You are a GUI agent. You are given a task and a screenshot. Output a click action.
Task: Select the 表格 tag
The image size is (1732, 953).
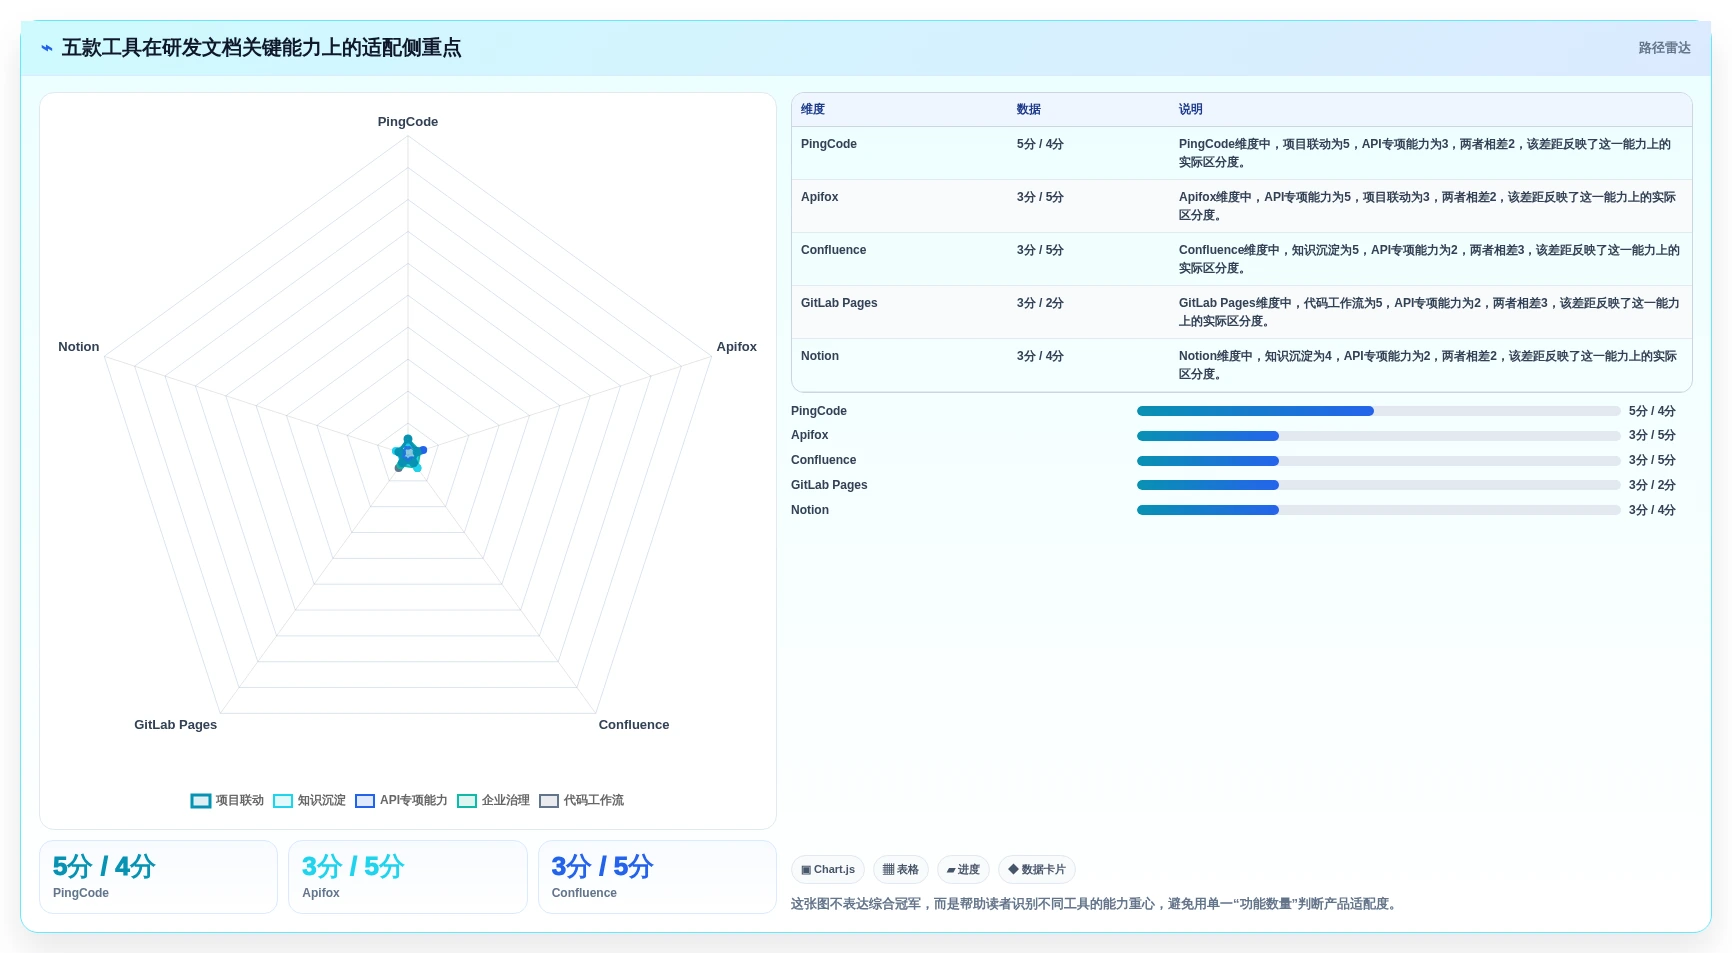(901, 870)
